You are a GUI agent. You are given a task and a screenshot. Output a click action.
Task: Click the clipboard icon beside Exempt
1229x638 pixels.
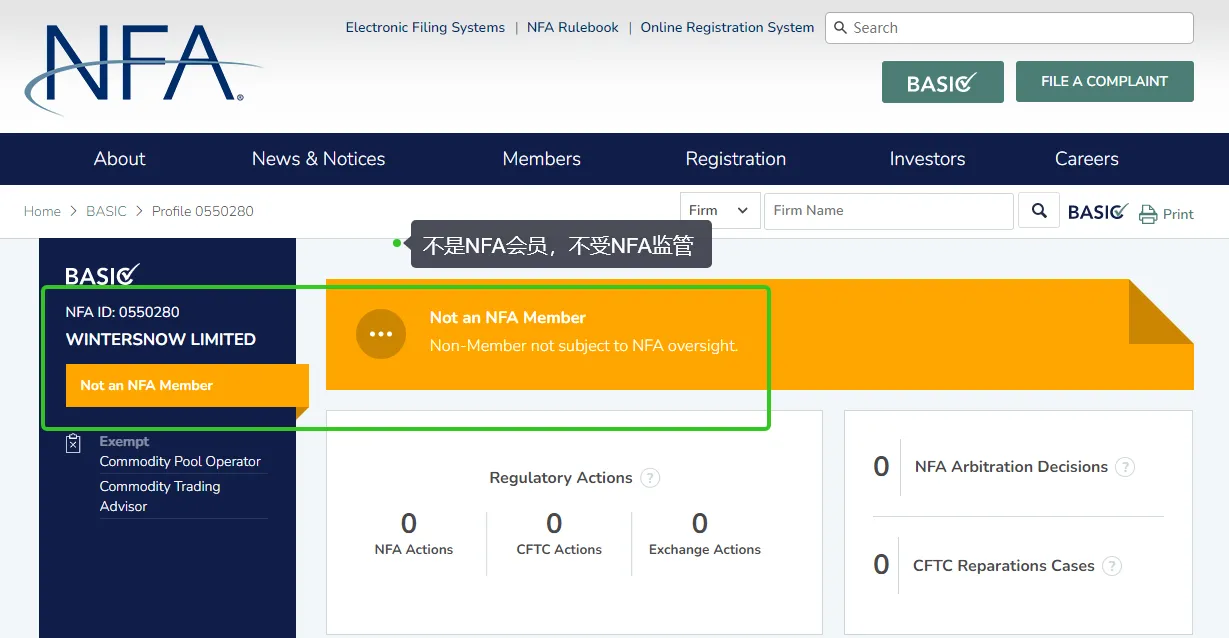(73, 443)
